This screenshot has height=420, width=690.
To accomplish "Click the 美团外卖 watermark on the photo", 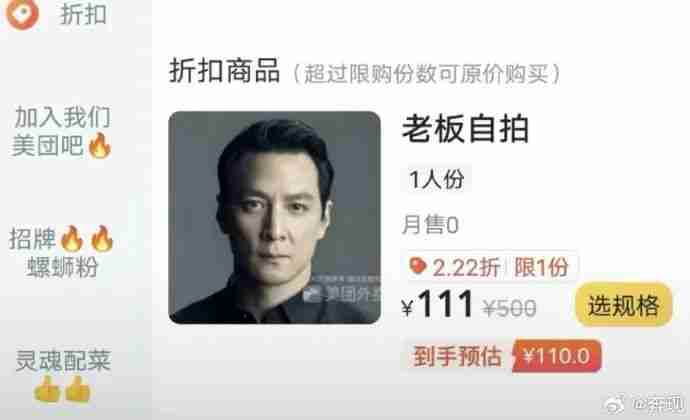I will click(342, 293).
